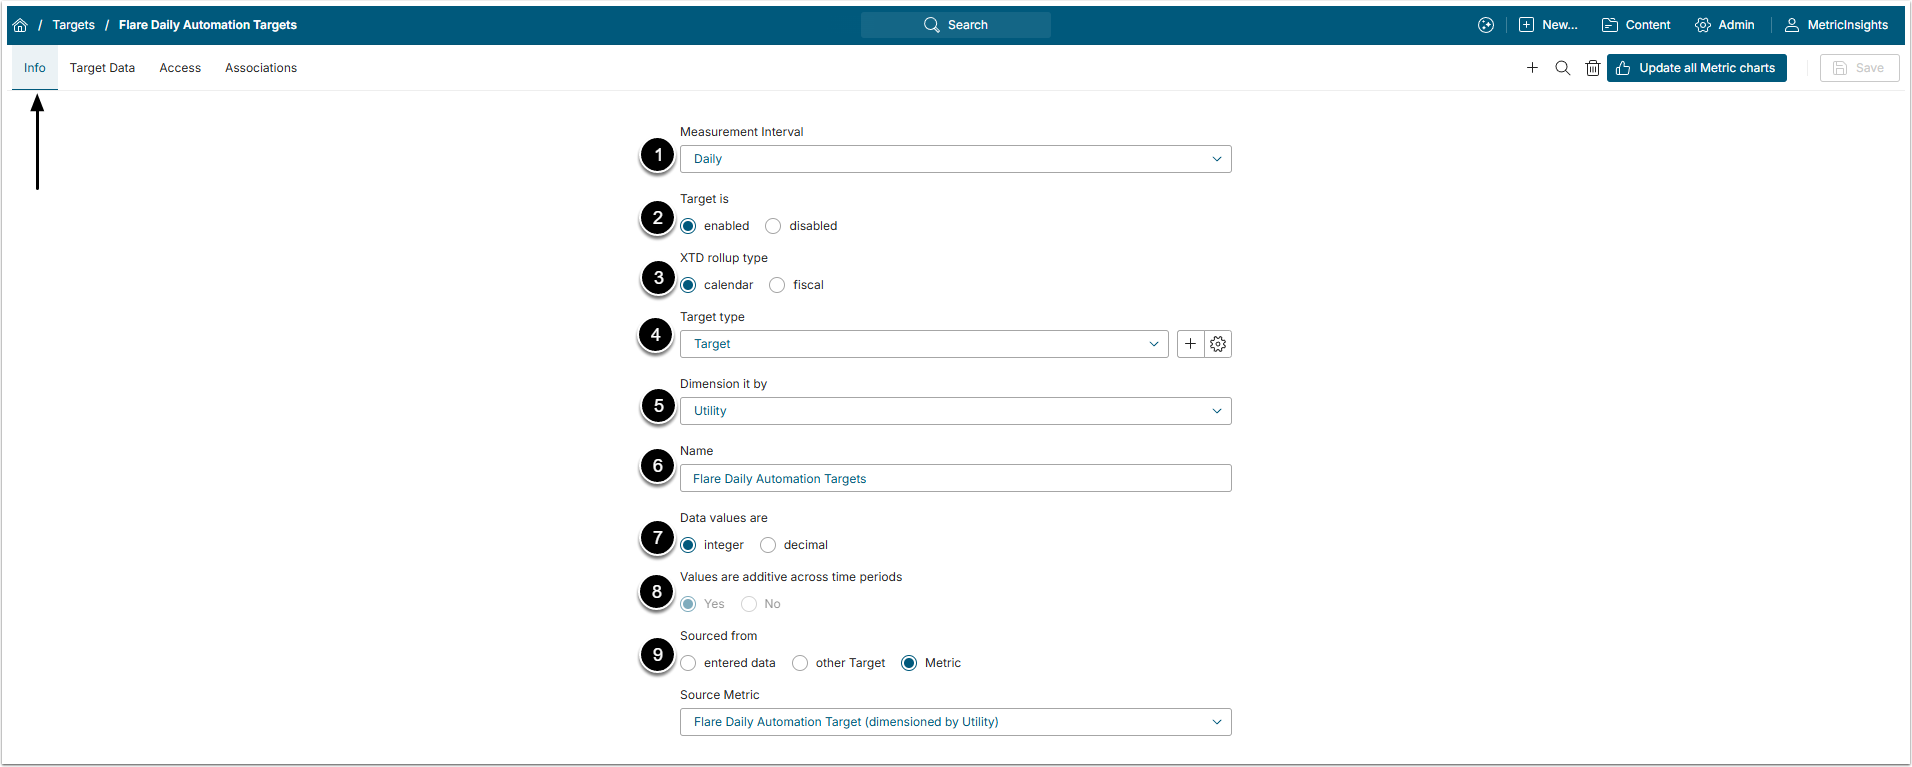Click the Yes additive radio option

pyautogui.click(x=688, y=604)
